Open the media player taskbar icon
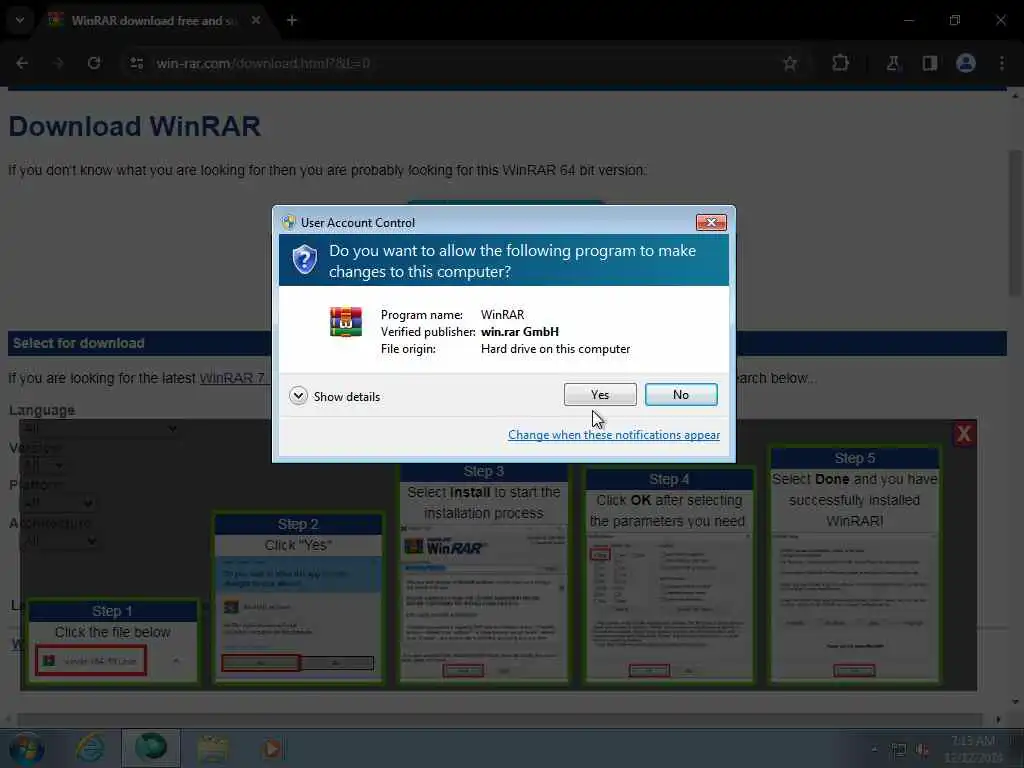 coord(272,748)
